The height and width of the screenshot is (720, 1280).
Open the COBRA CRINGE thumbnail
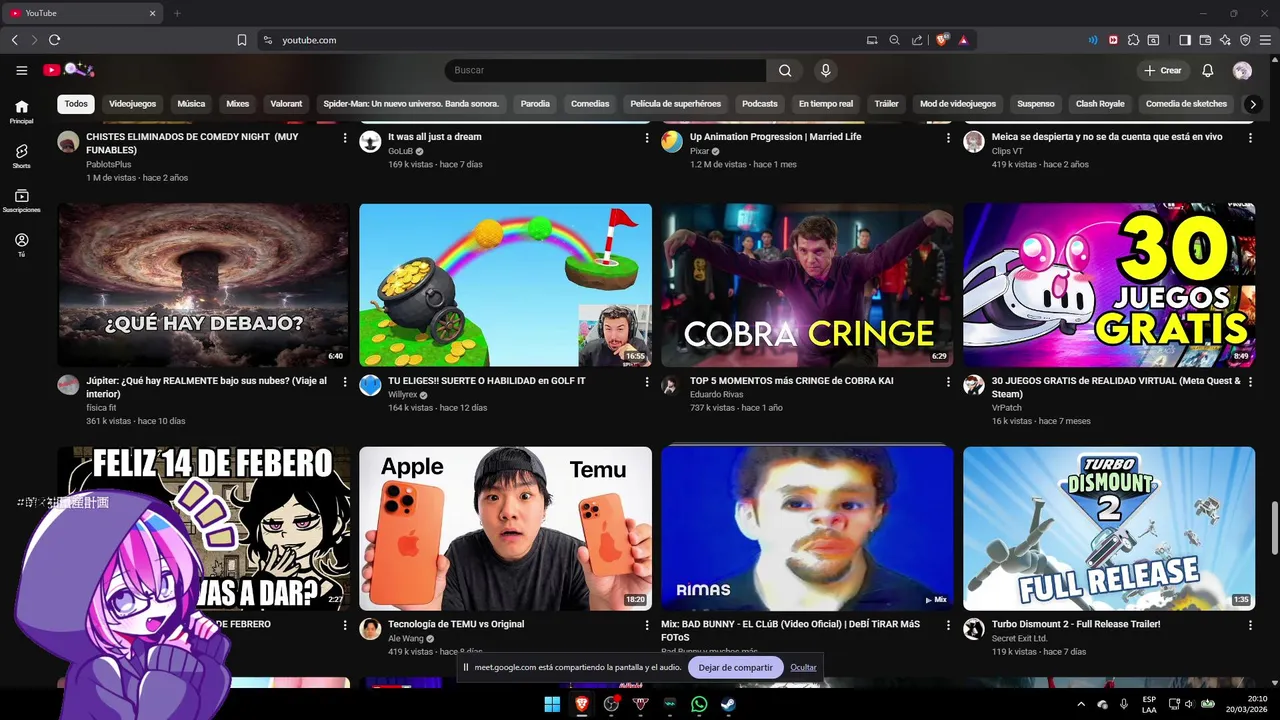(x=807, y=285)
